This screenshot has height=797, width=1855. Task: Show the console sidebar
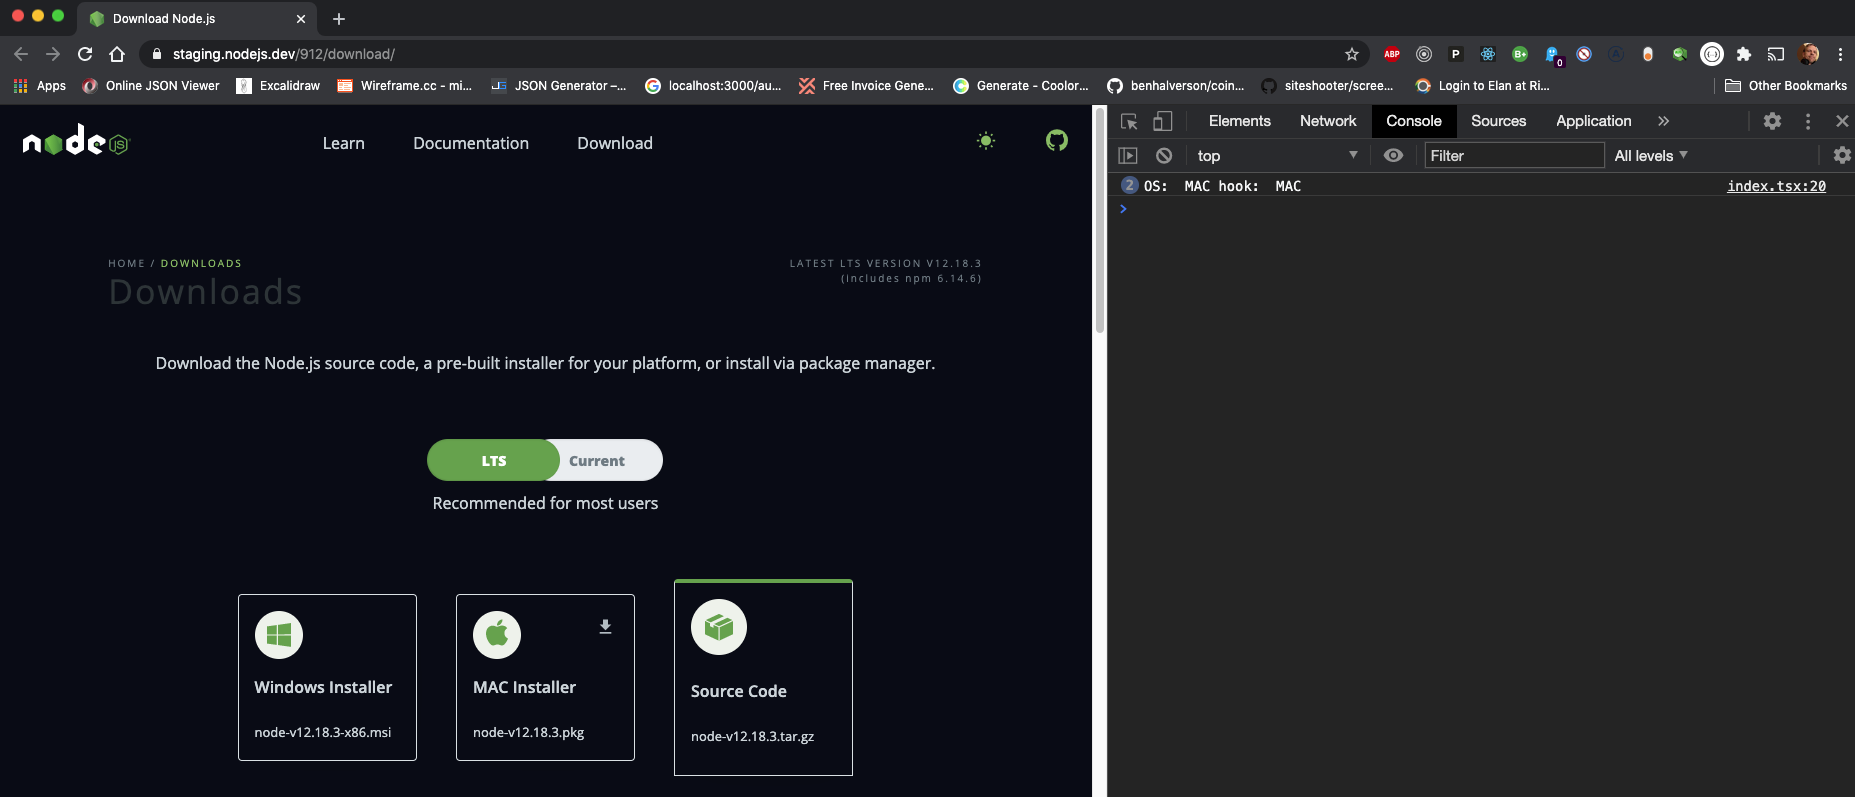point(1128,155)
